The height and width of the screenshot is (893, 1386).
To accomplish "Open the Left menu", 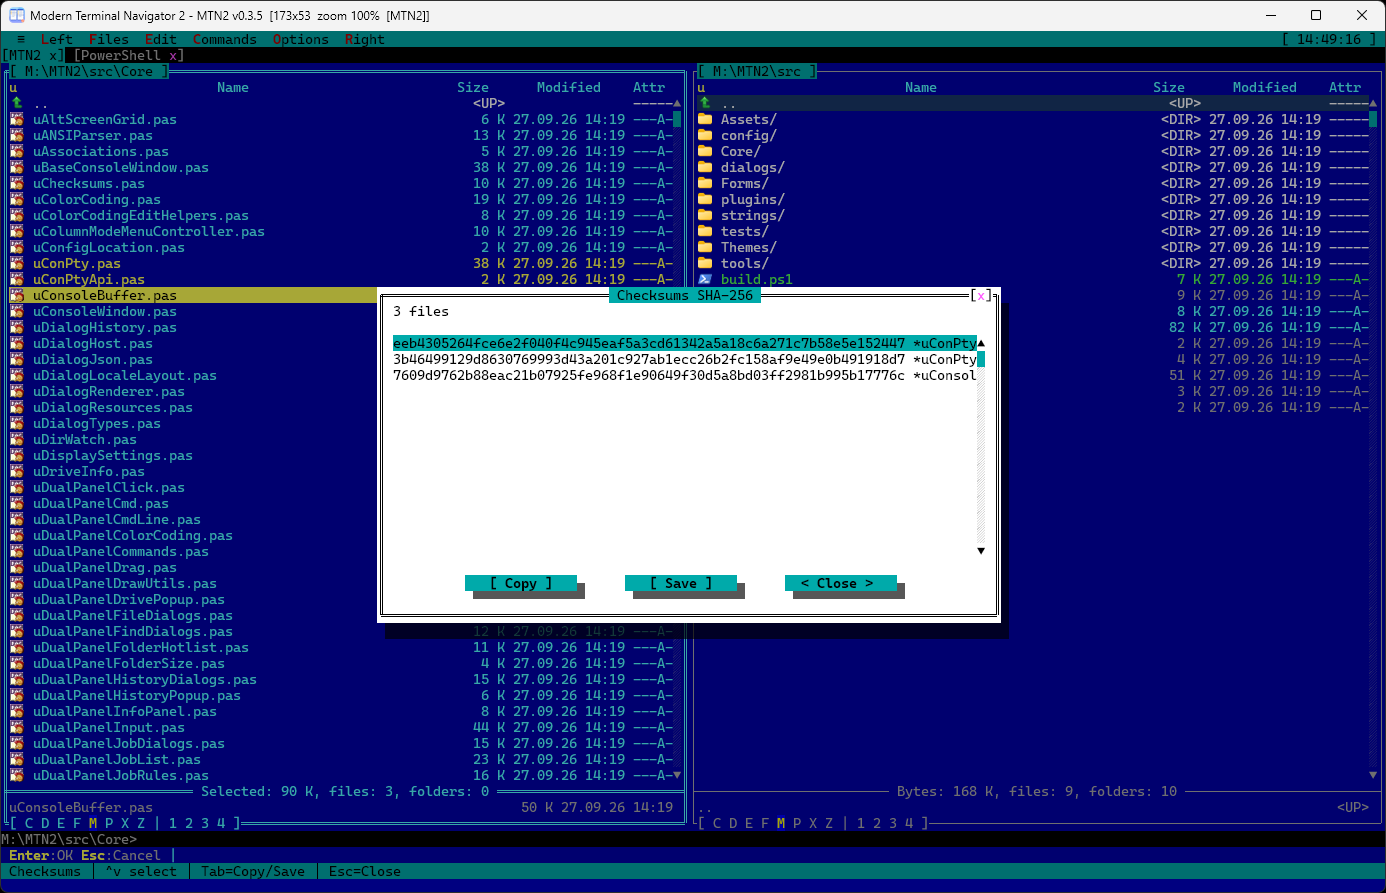I will point(57,39).
